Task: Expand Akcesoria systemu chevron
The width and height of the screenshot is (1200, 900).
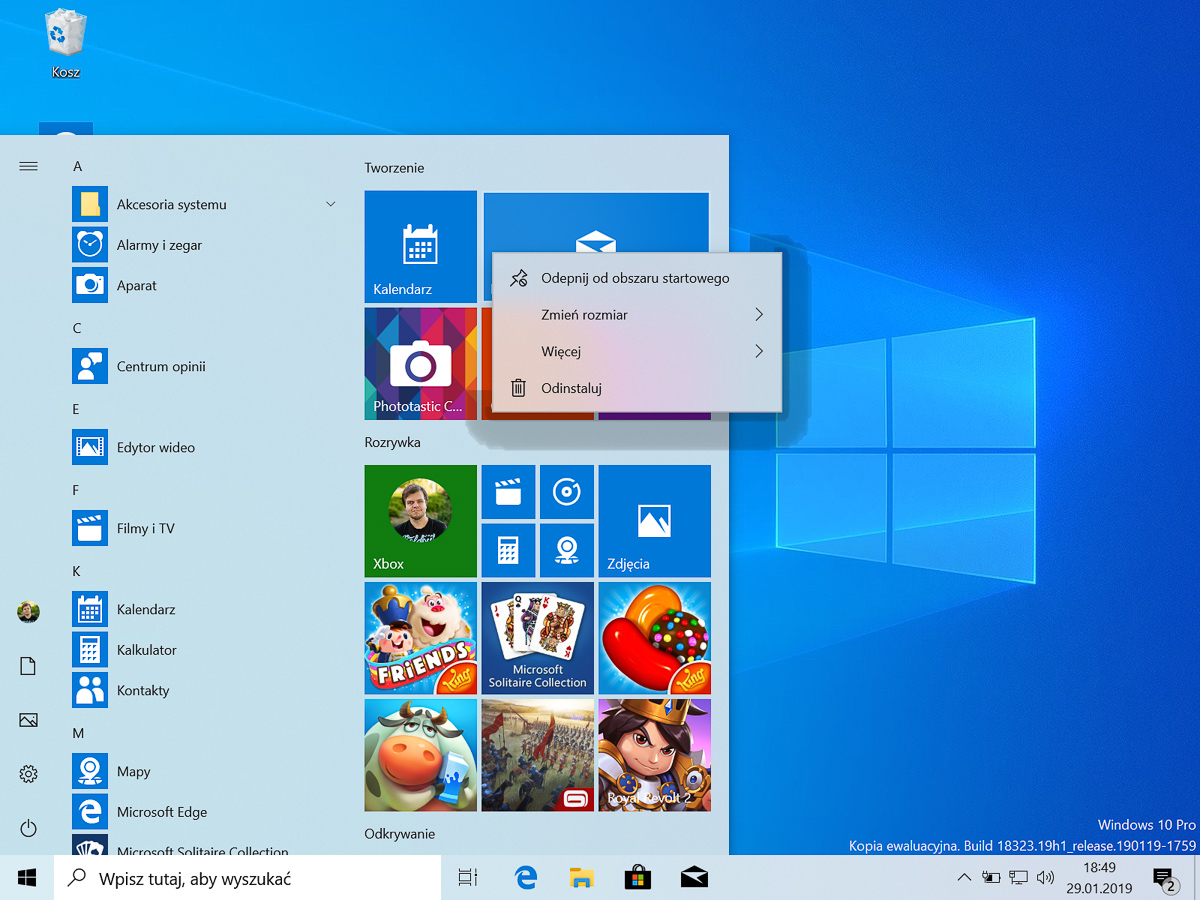Action: pos(330,204)
